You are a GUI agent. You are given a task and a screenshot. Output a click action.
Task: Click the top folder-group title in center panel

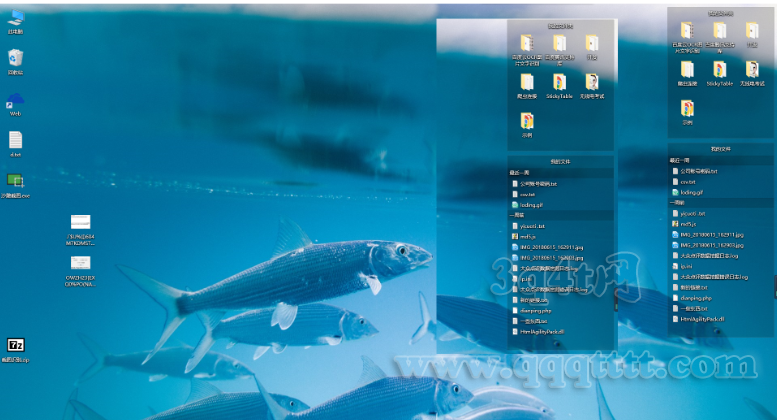pyautogui.click(x=560, y=26)
